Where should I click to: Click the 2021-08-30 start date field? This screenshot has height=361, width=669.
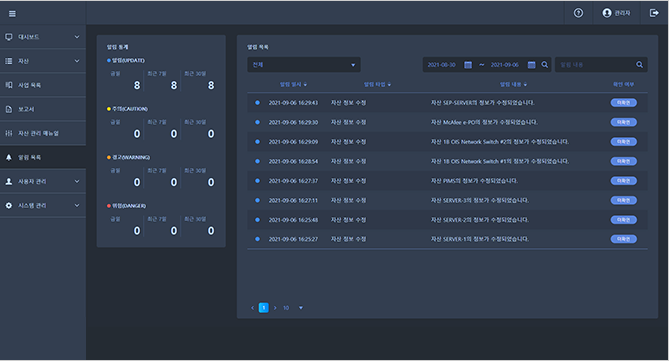(x=442, y=65)
